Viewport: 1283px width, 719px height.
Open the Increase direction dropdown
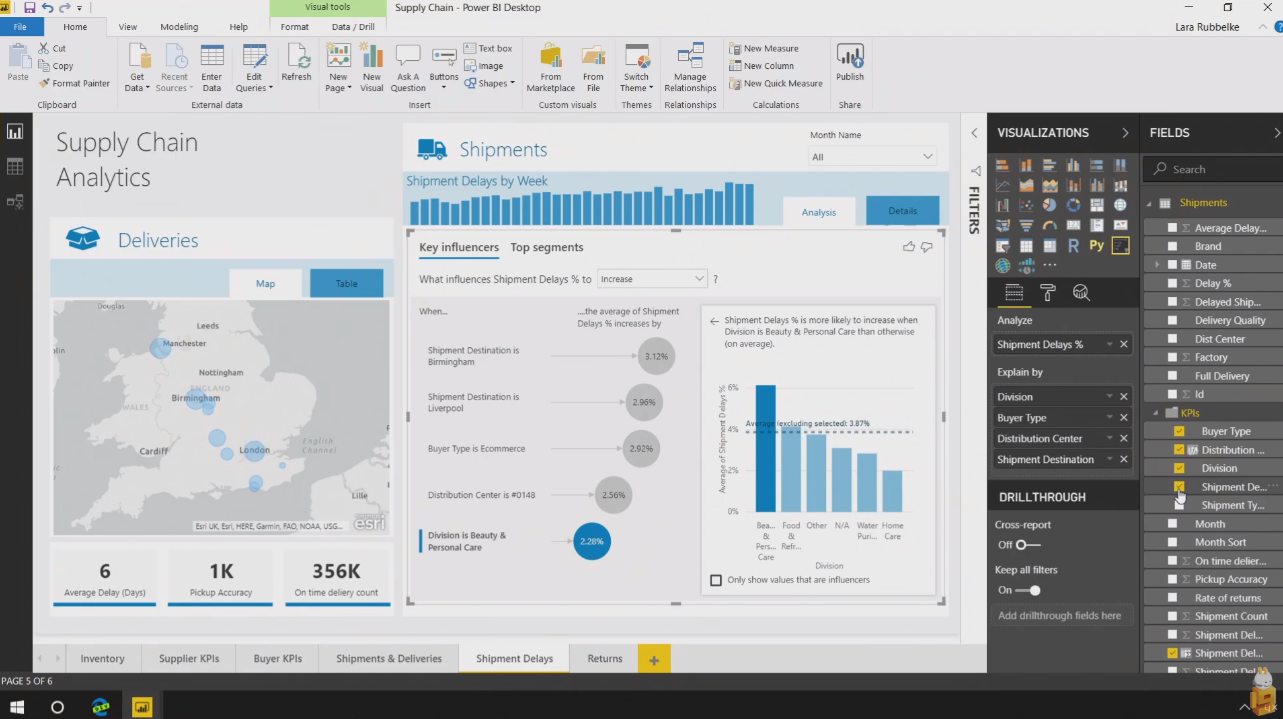652,279
